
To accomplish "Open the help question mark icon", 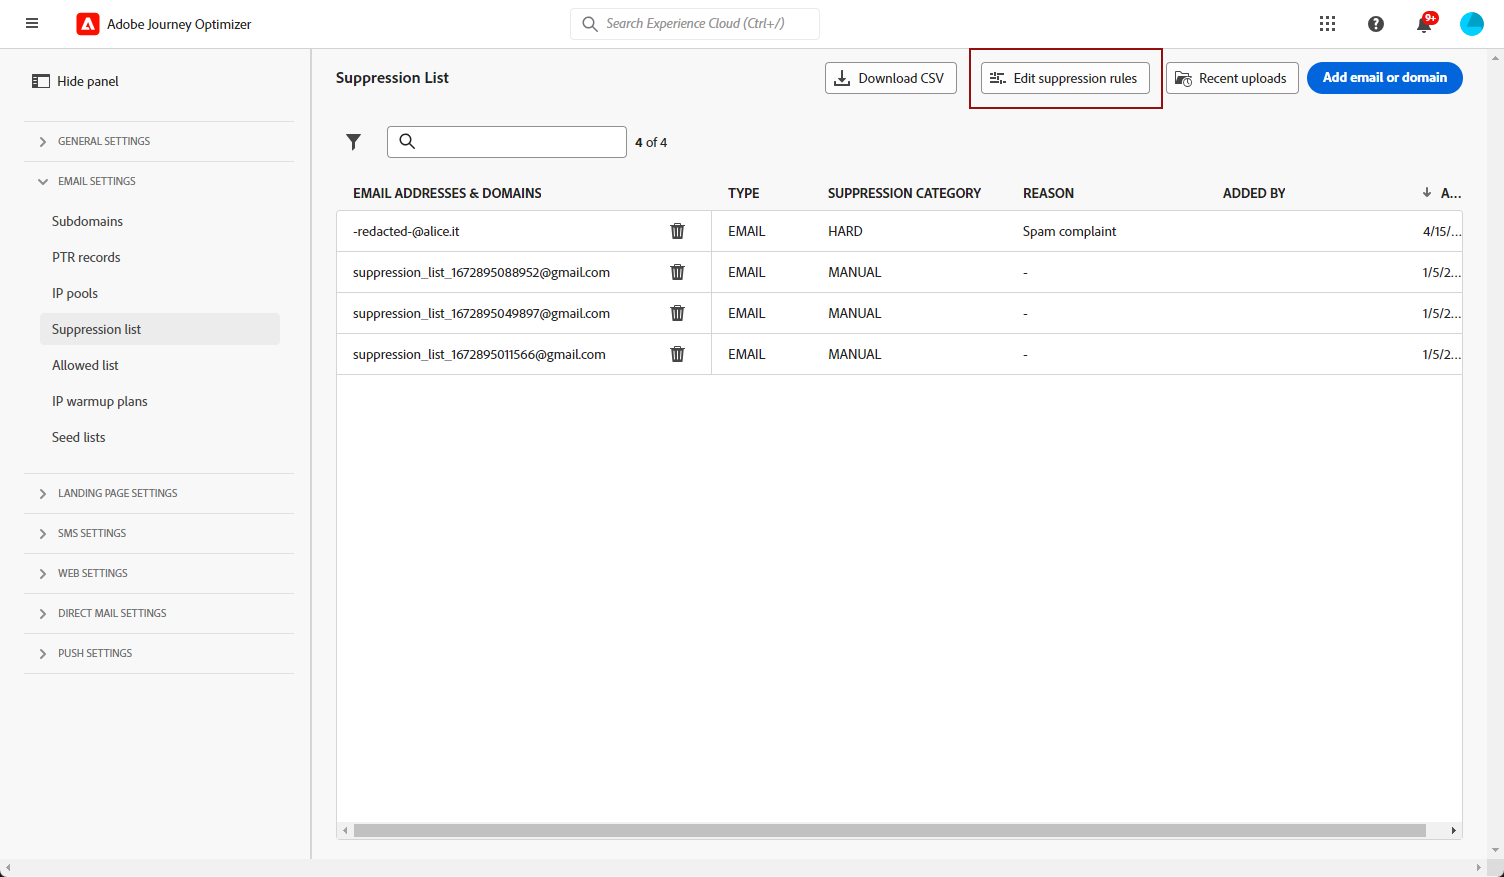I will (x=1376, y=24).
